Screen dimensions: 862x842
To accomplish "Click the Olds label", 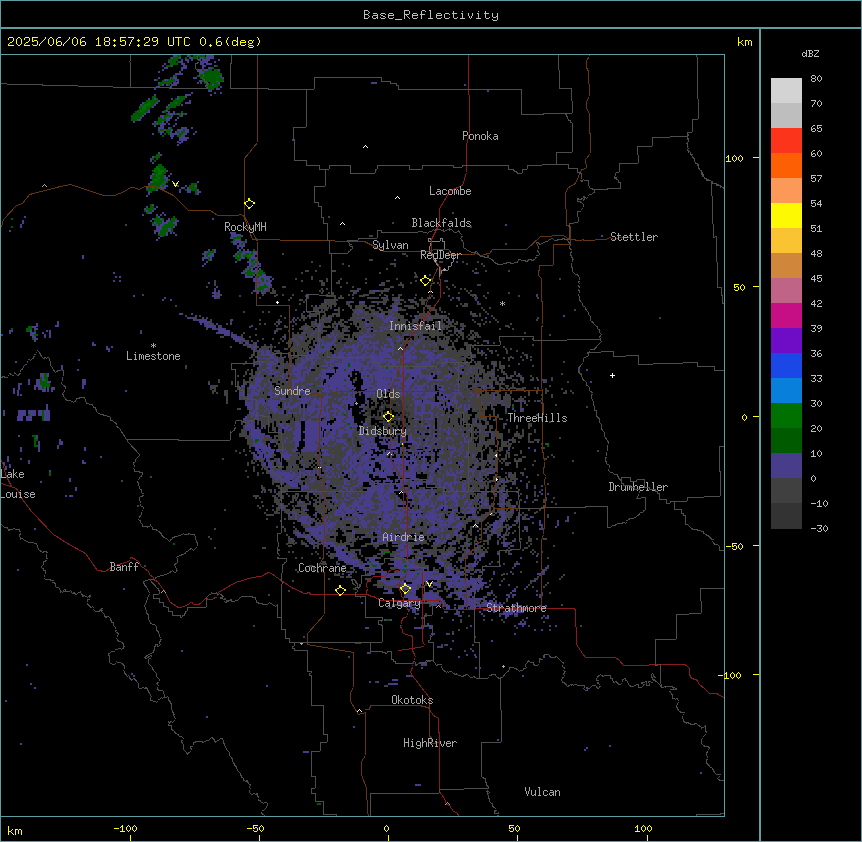I will coord(388,394).
